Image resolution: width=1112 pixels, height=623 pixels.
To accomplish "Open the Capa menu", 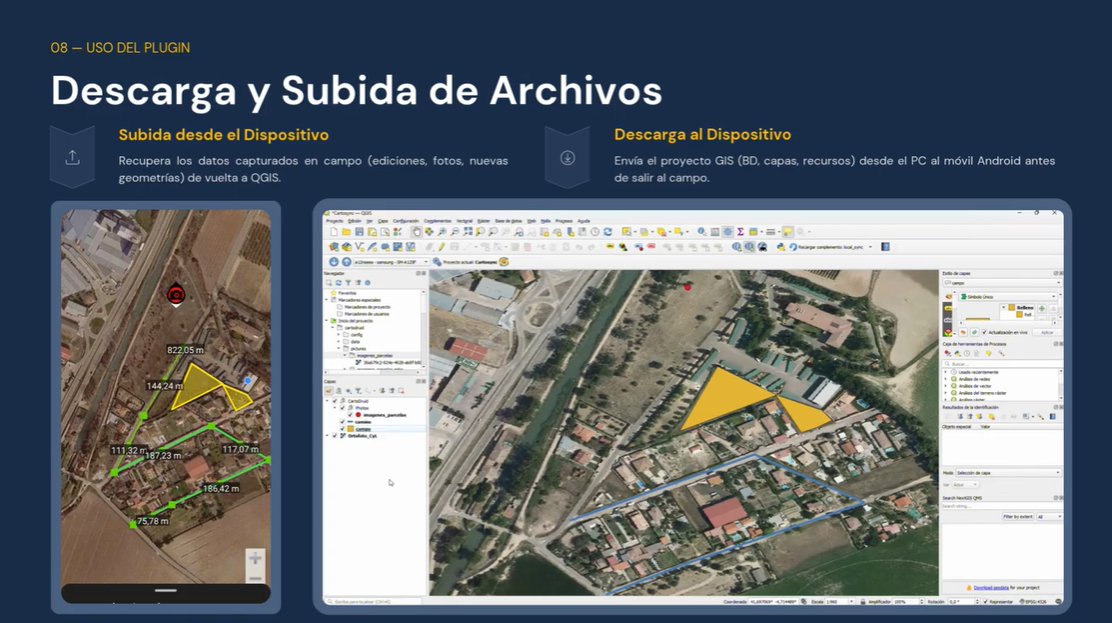I will [383, 221].
